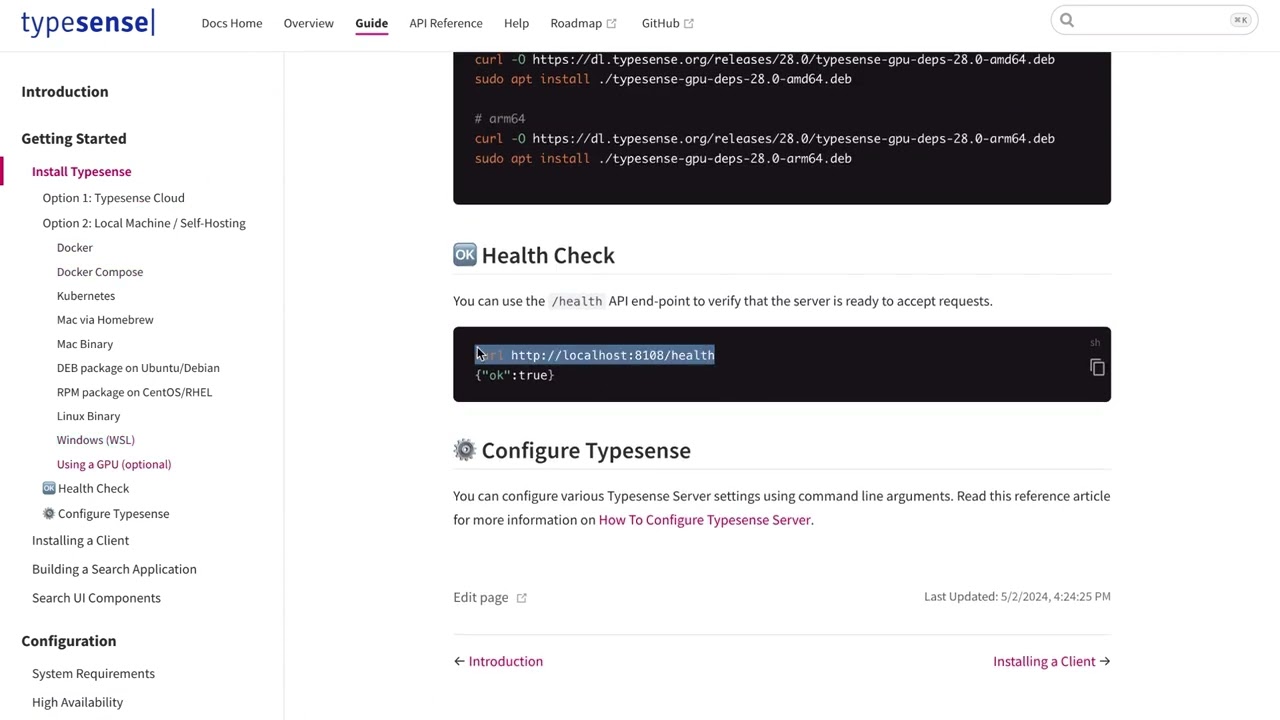Image resolution: width=1280 pixels, height=720 pixels.
Task: Click external link icon beside Edit page
Action: tap(521, 598)
